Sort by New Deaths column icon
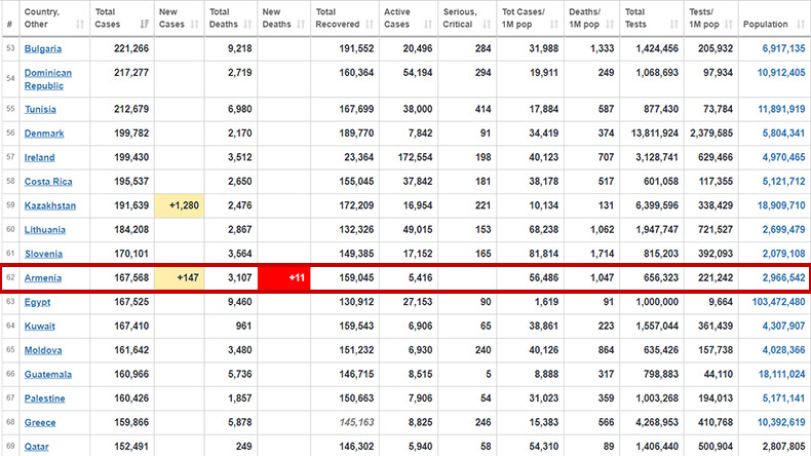Screen dimensions: 811x456 point(301,24)
